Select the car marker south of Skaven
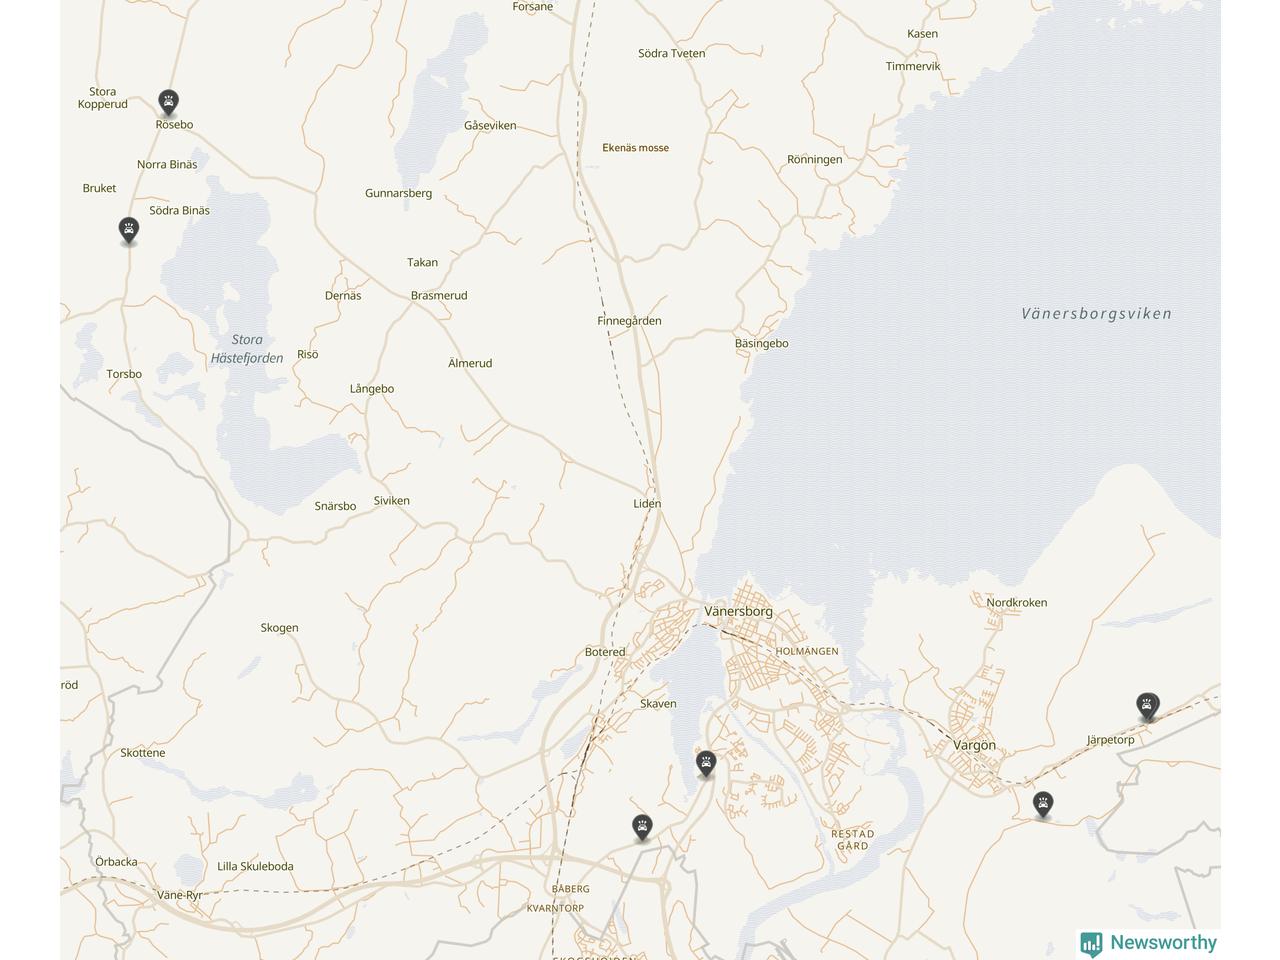 (x=706, y=764)
